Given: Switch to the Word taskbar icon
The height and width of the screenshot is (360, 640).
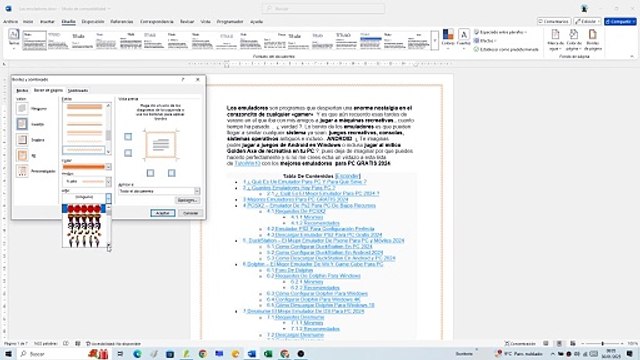Looking at the screenshot, I should coord(251,354).
